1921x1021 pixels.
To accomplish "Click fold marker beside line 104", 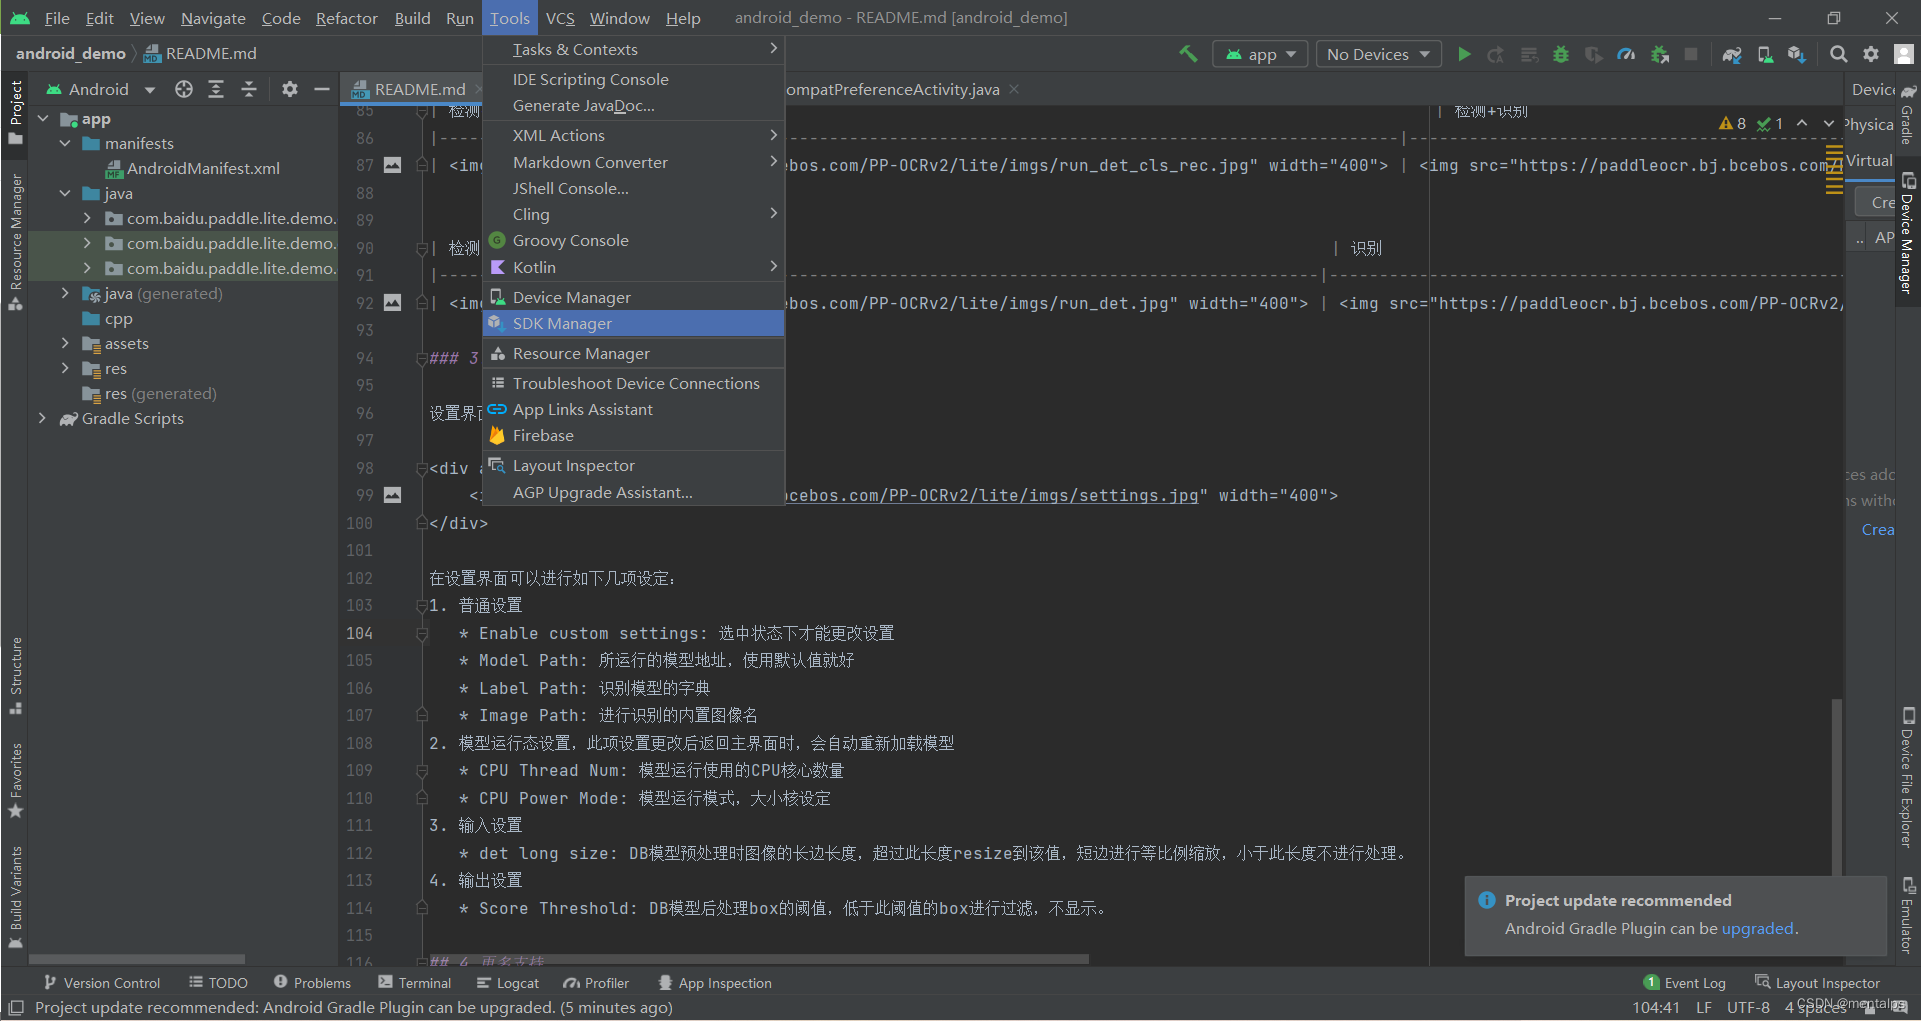I will click(422, 634).
